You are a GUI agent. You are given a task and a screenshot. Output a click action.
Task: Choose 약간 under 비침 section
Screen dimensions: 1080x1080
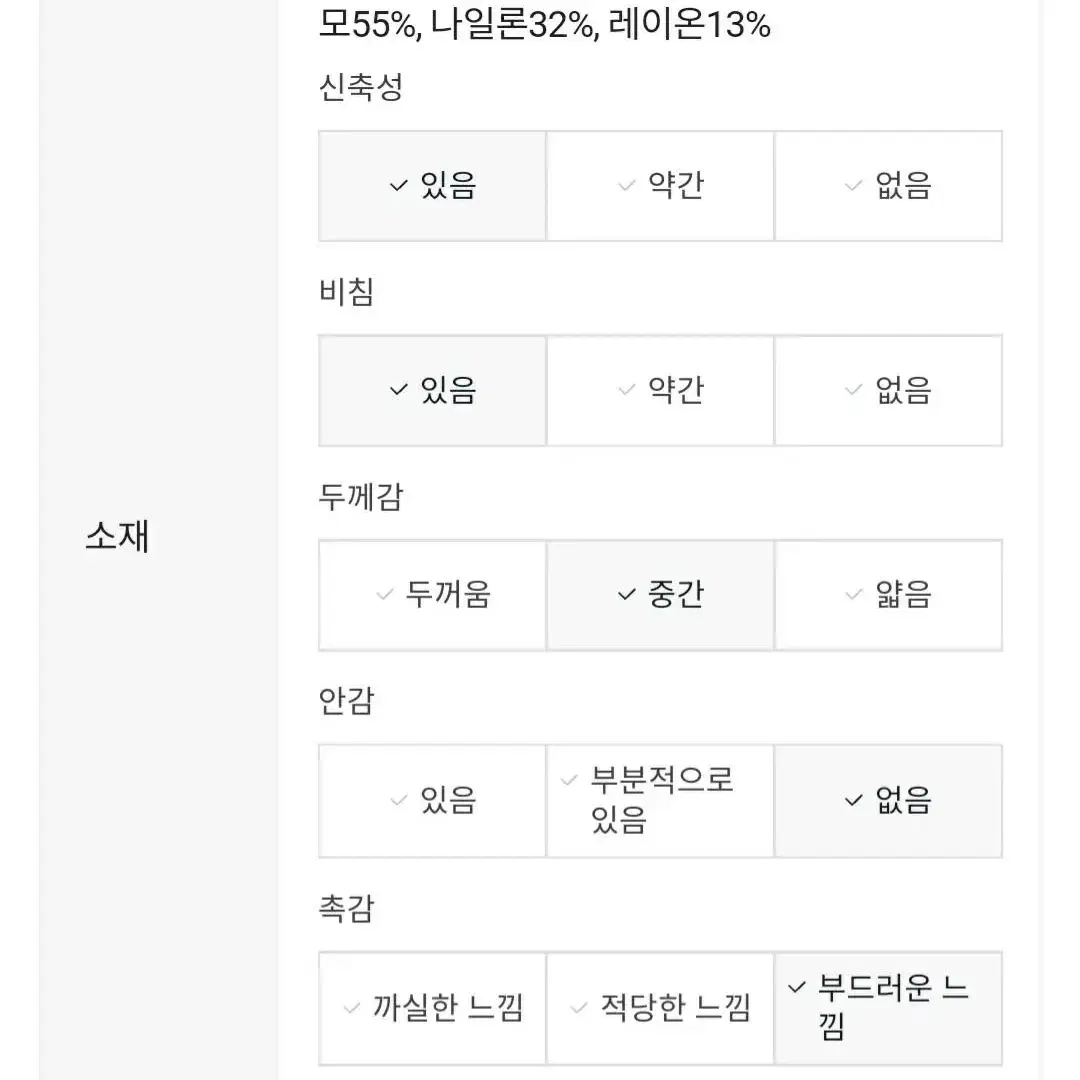click(660, 391)
